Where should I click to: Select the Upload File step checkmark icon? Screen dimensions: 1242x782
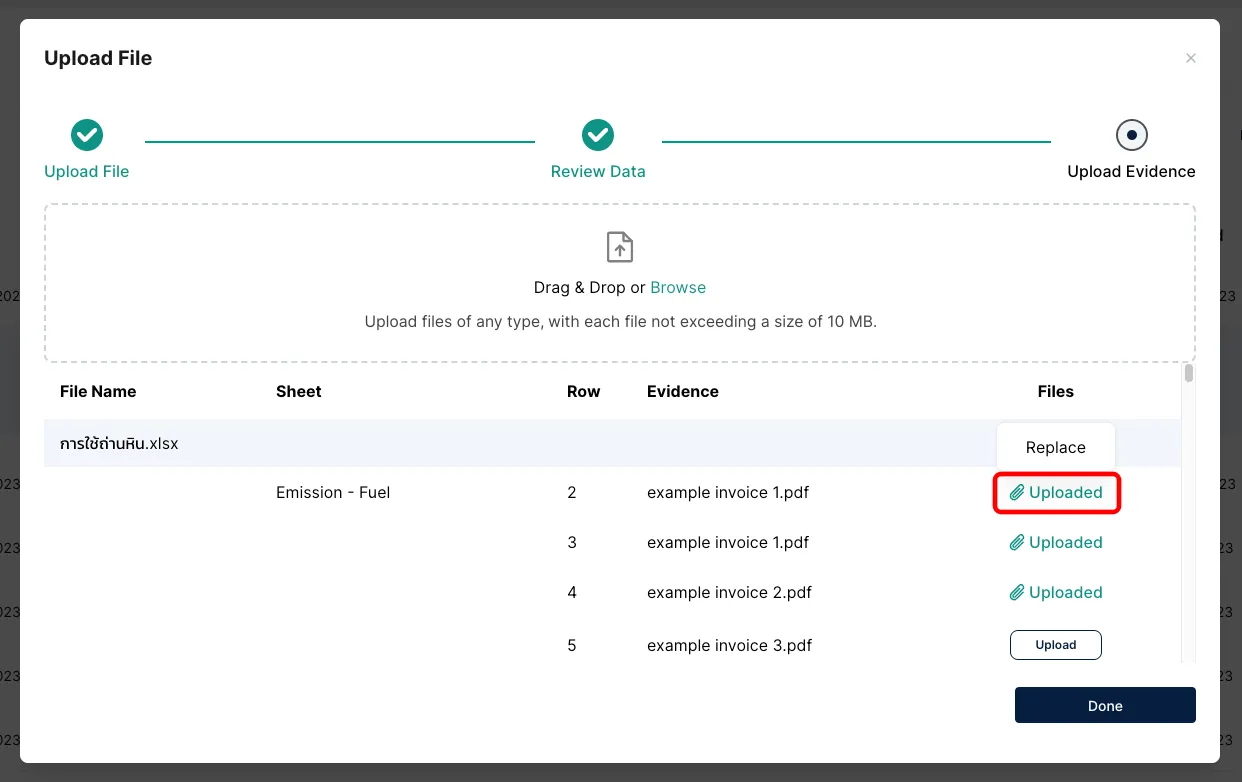[87, 135]
